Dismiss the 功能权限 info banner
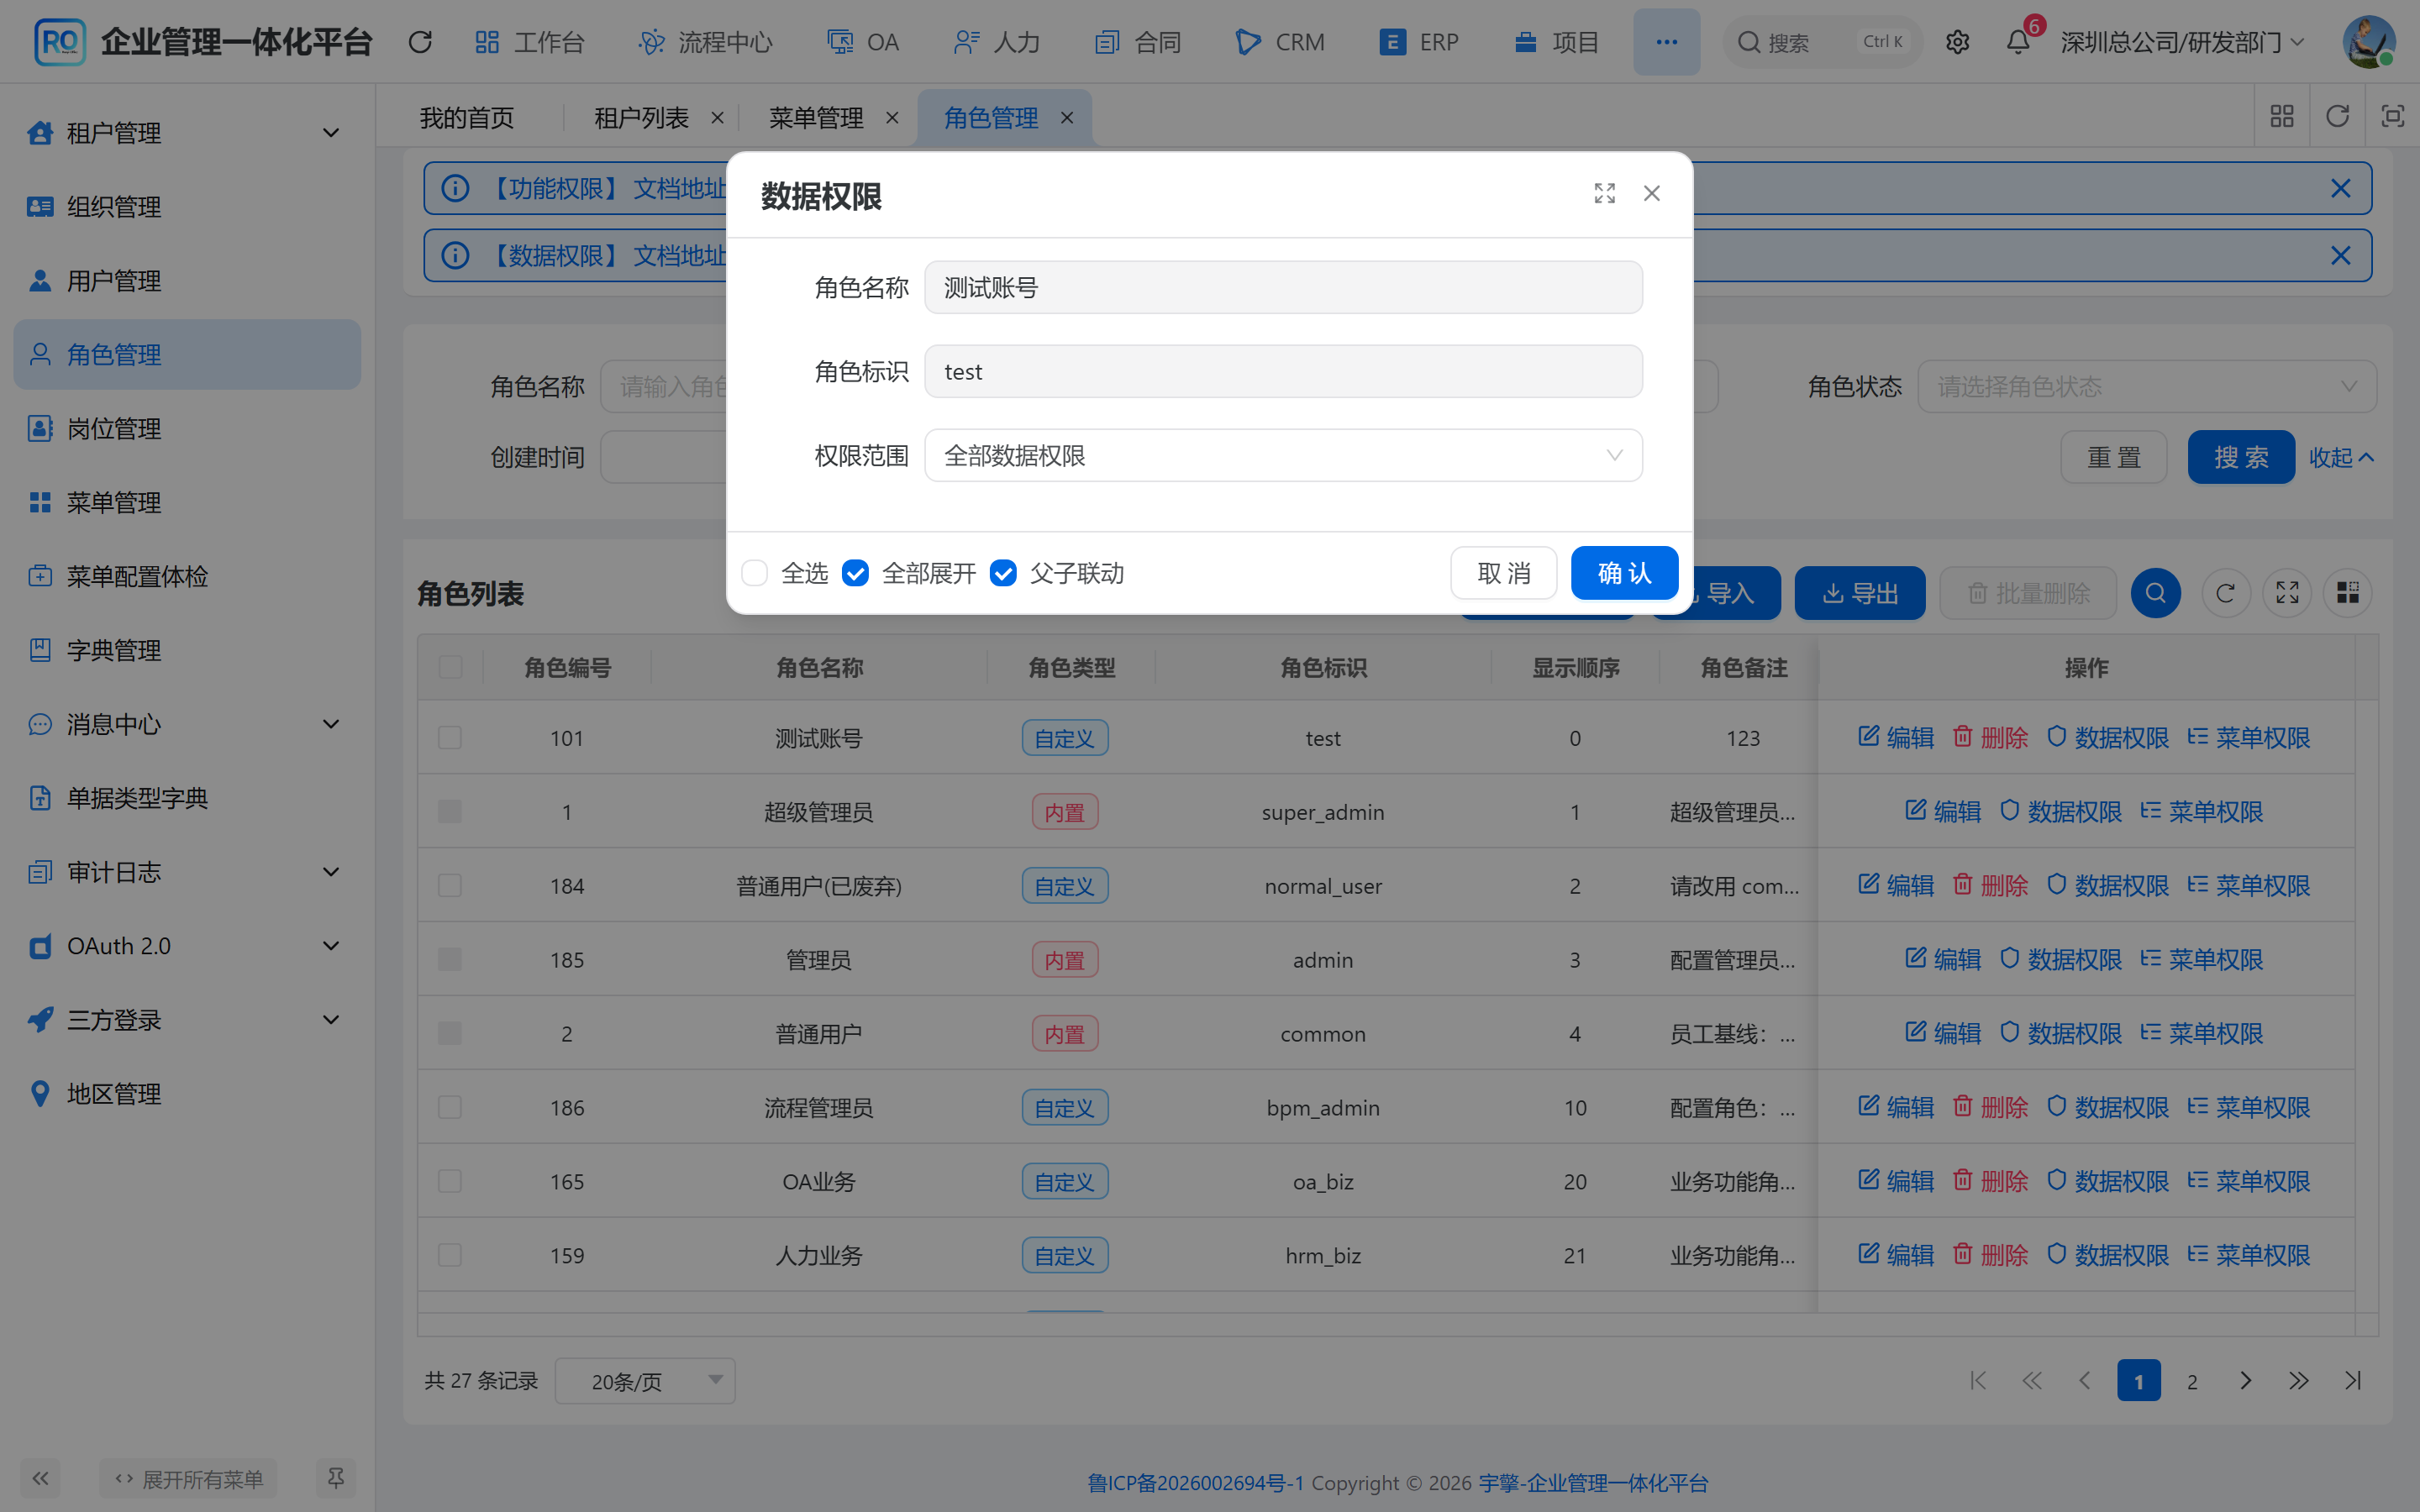This screenshot has height=1512, width=2420. click(2340, 188)
